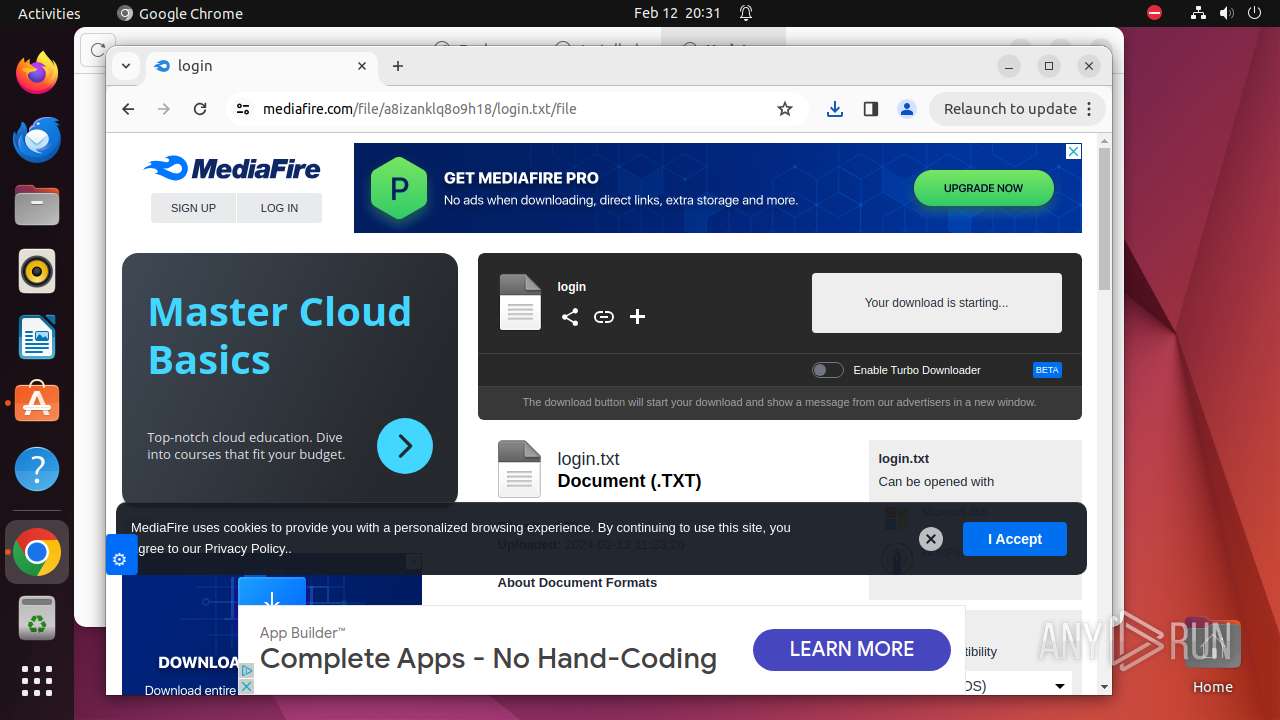Select the login tab
The height and width of the screenshot is (720, 1280).
click(262, 66)
